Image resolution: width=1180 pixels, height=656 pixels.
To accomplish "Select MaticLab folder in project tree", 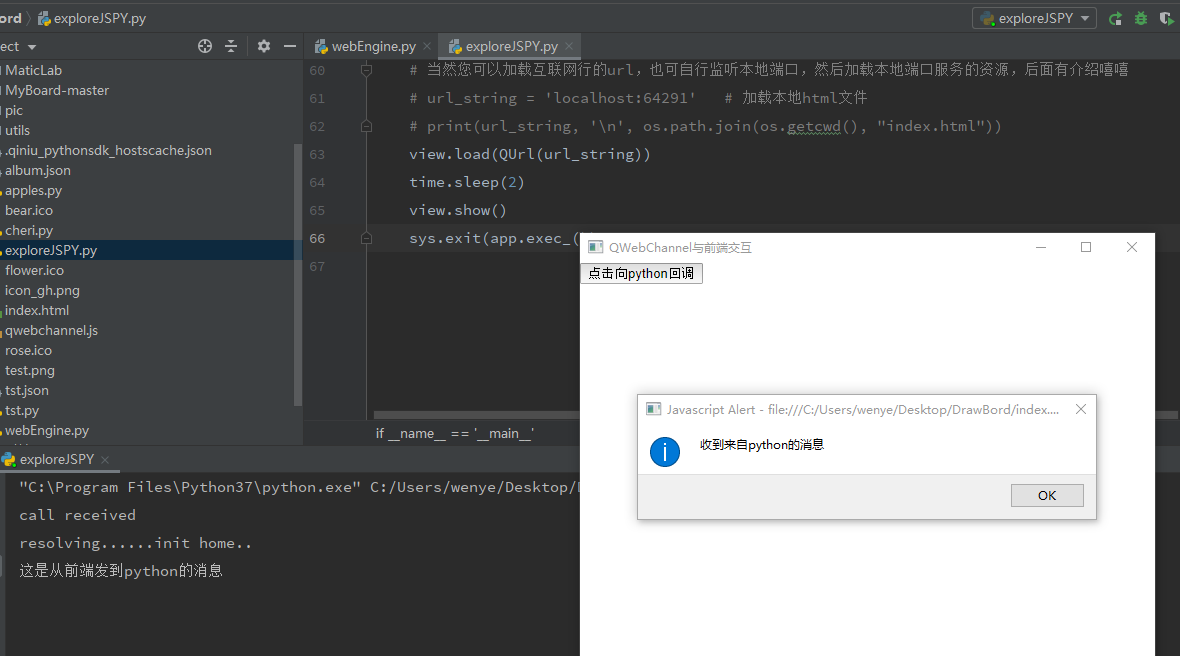I will coord(34,70).
